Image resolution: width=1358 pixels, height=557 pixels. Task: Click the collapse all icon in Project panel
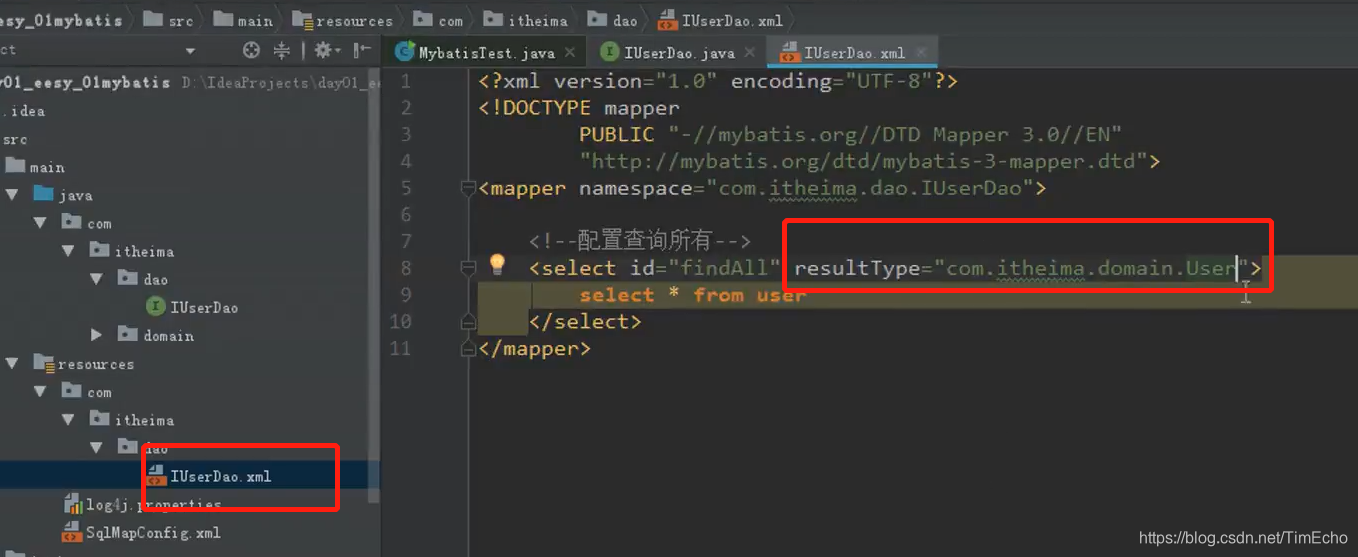coord(282,50)
